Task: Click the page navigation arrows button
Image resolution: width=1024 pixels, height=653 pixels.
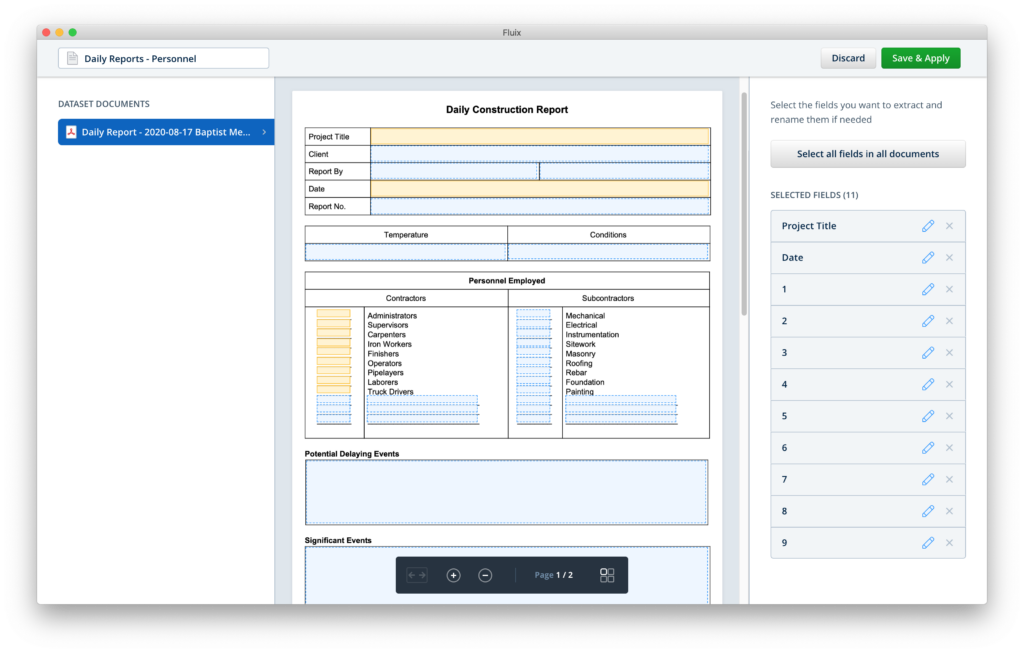Action: 417,575
